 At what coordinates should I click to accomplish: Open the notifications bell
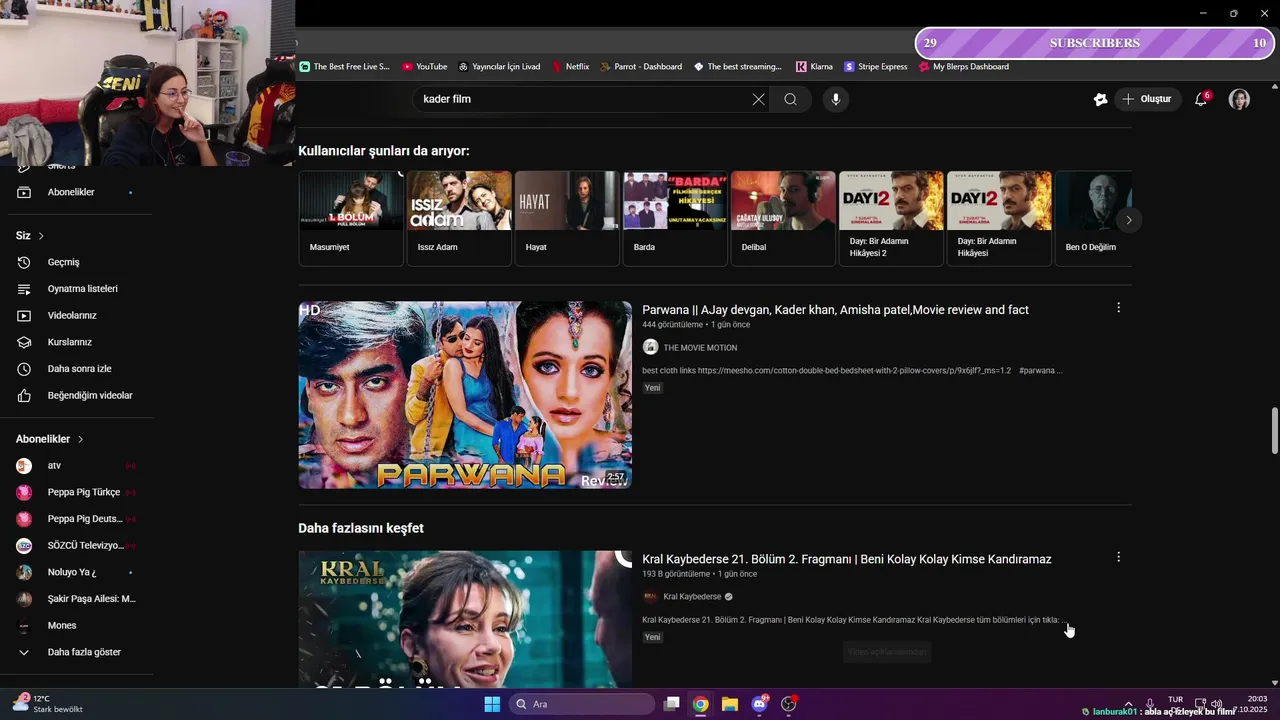(1201, 99)
